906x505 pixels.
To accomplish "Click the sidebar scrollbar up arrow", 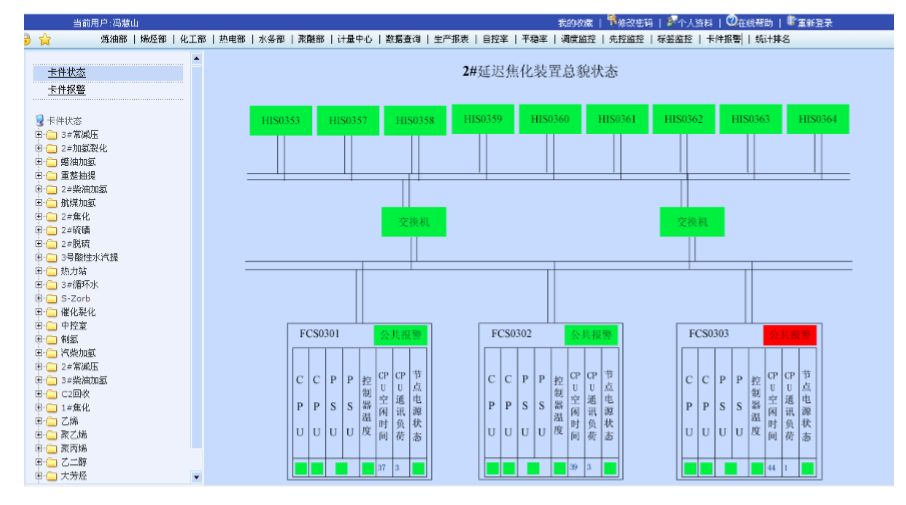I will (196, 58).
